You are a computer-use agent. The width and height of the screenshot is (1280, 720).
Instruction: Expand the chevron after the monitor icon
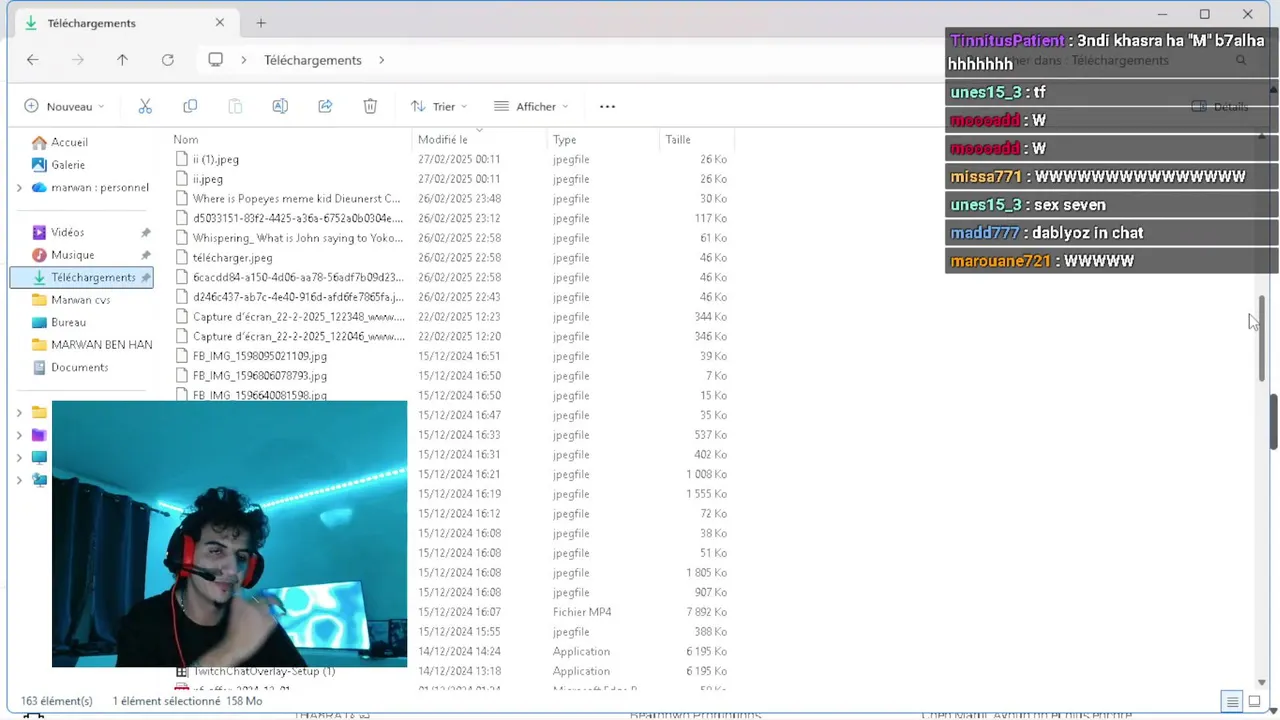coord(243,60)
